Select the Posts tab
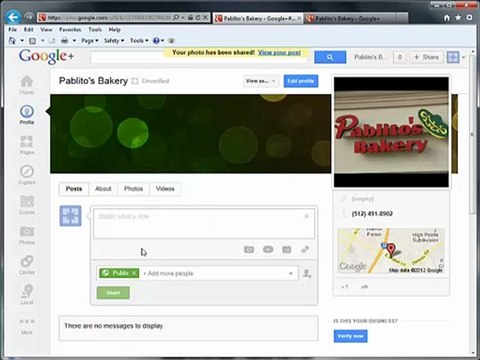The width and height of the screenshot is (480, 360). pos(74,189)
